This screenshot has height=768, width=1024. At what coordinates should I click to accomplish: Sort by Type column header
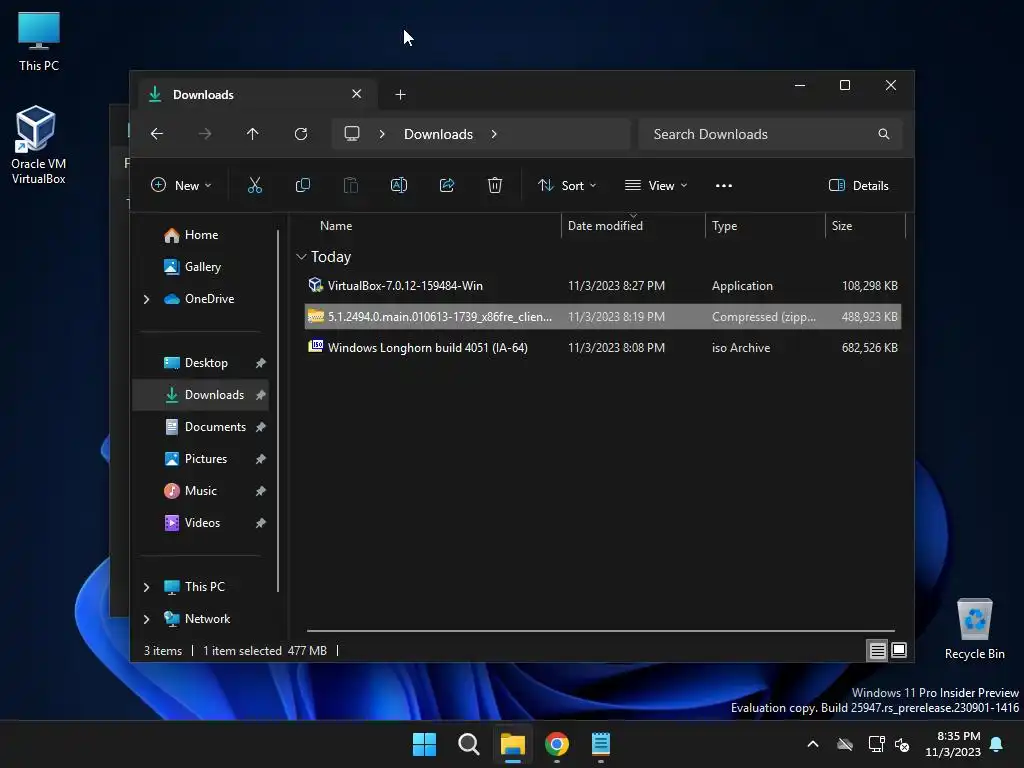pyautogui.click(x=724, y=226)
